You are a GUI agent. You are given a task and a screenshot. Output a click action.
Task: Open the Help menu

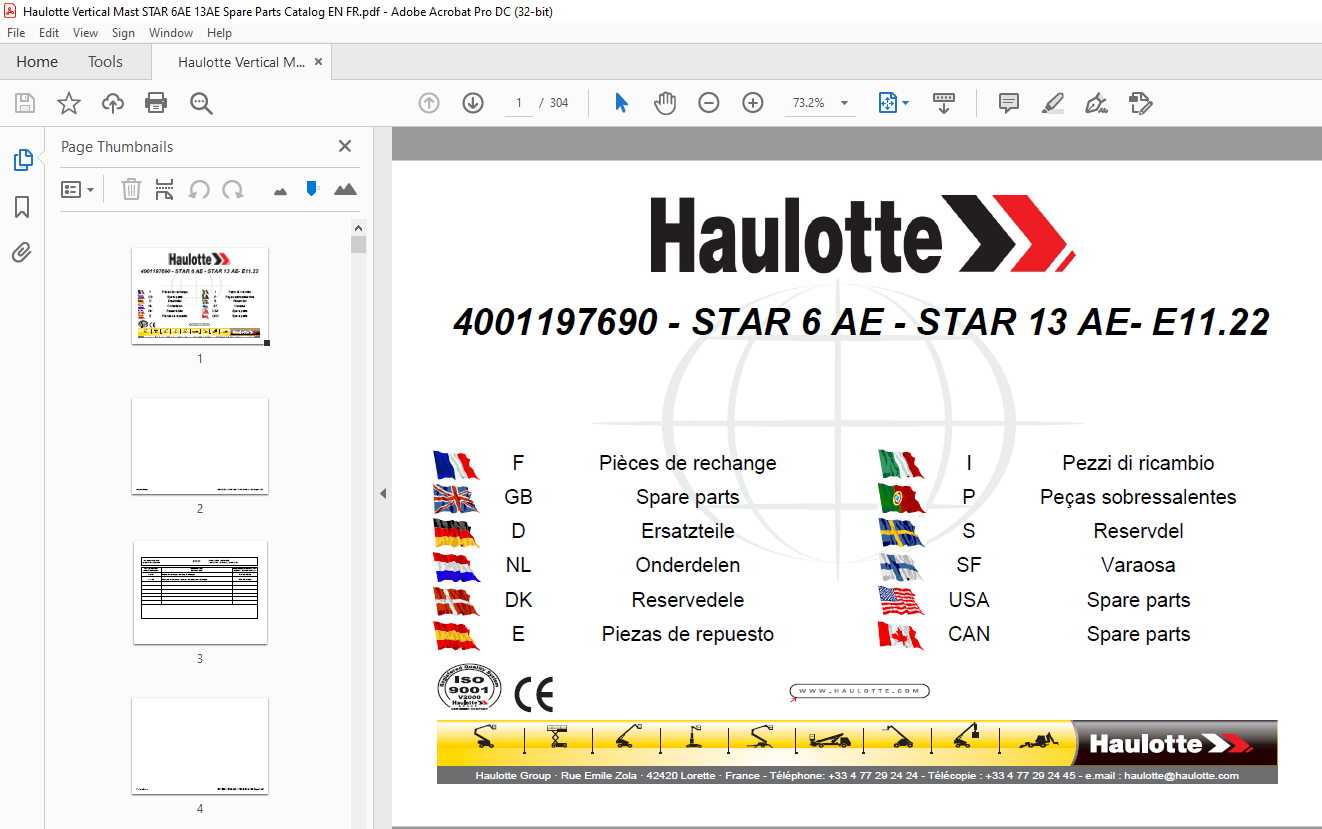tap(219, 33)
